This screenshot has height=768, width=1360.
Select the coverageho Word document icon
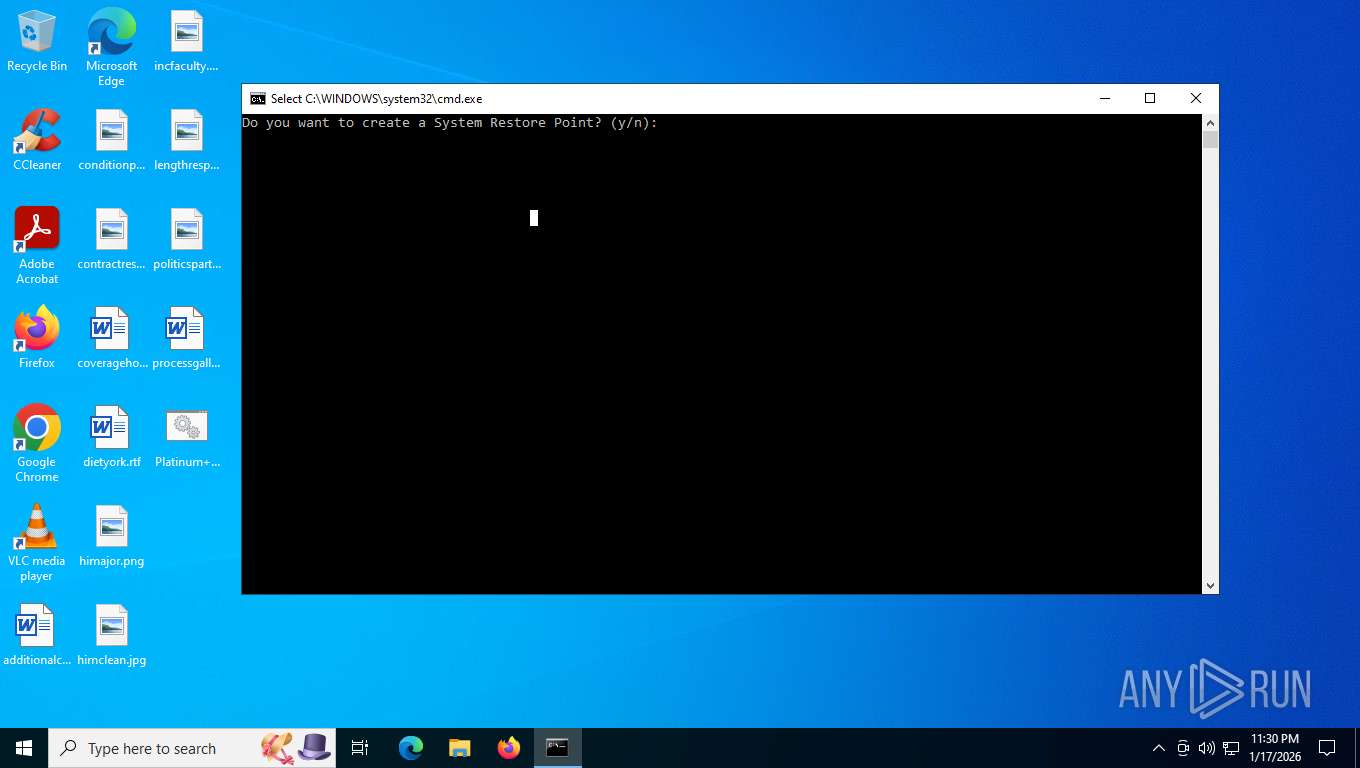coord(111,338)
